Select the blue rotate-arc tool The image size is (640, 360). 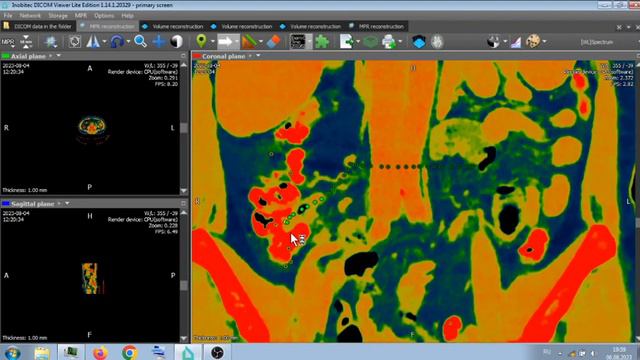pyautogui.click(x=117, y=42)
